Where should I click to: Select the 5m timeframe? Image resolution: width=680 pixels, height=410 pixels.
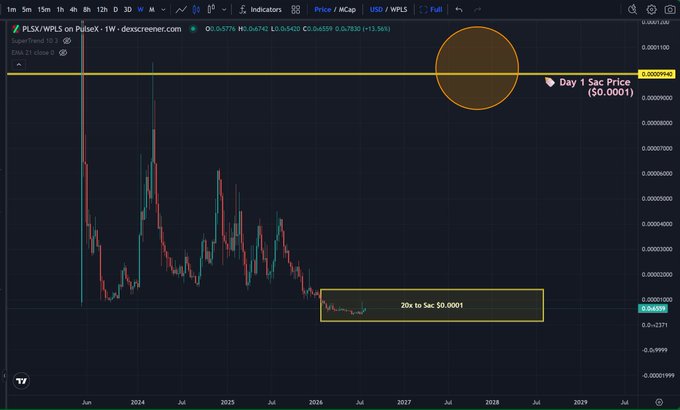pyautogui.click(x=26, y=9)
